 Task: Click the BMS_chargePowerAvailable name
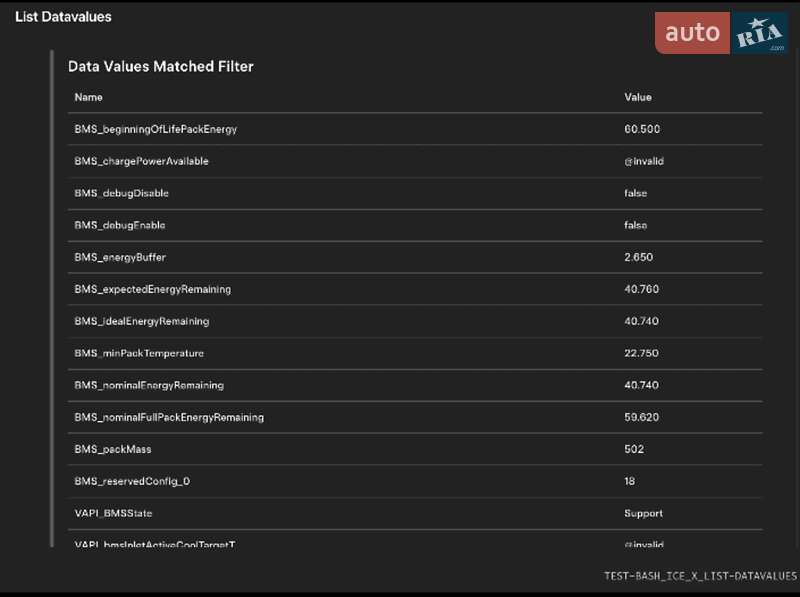tap(141, 161)
